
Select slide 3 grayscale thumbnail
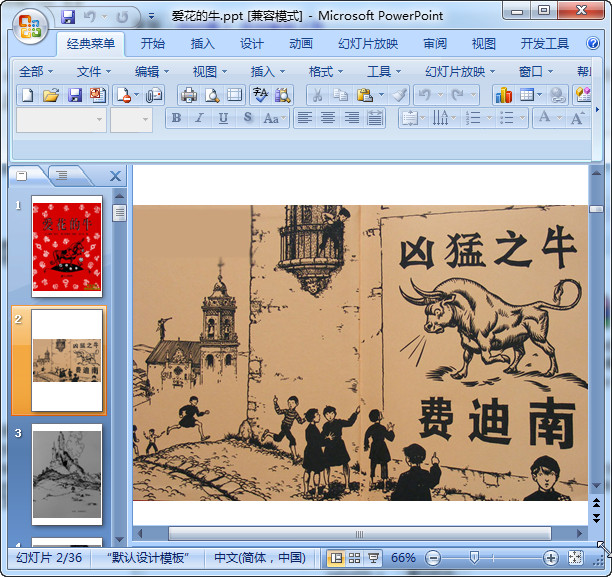coord(67,475)
